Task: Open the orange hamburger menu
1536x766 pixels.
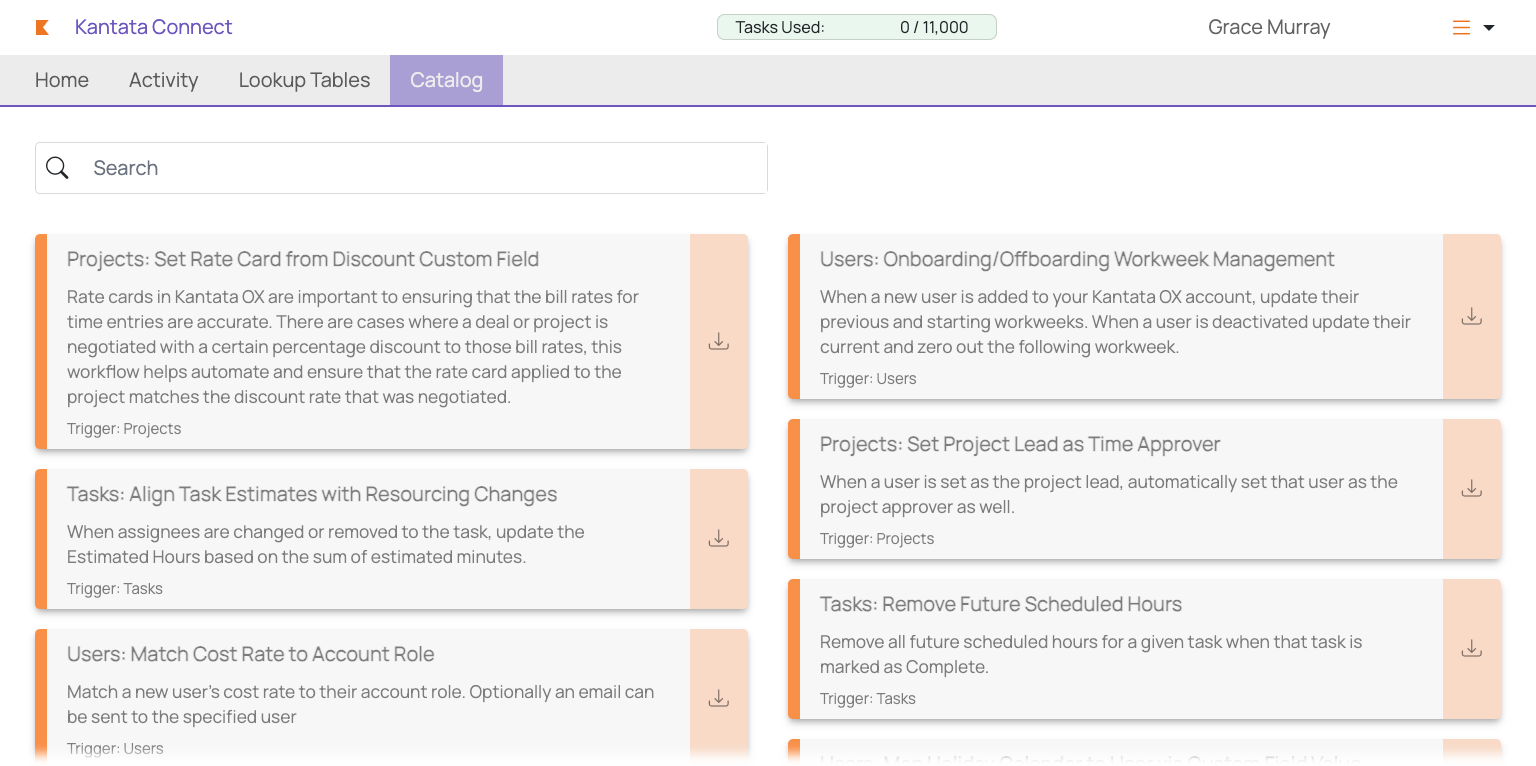Action: coord(1461,28)
